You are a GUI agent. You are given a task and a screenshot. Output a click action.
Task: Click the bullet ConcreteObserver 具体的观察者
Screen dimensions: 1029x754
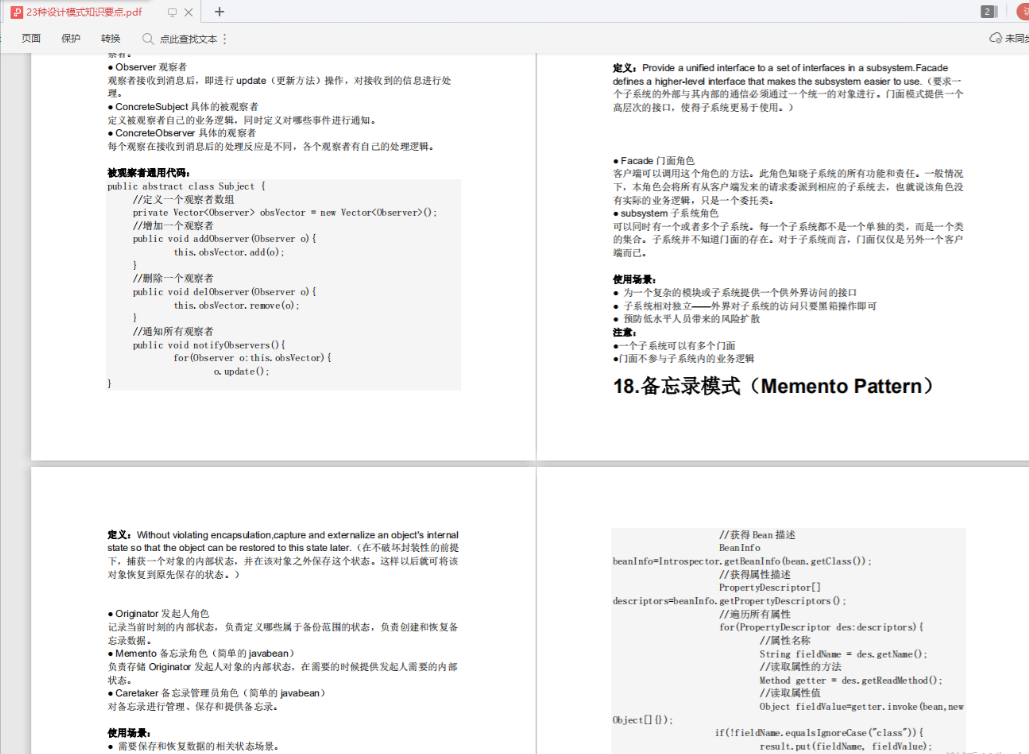(x=182, y=133)
